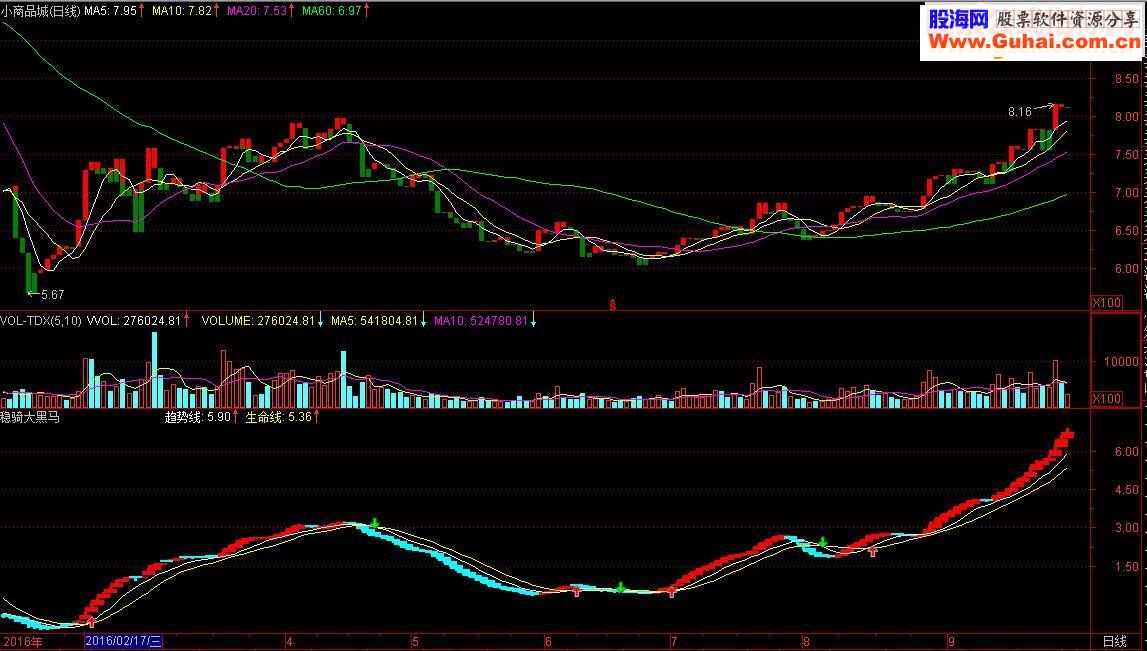
Task: Click the highlighted date 2016/02/17/三
Action: click(x=123, y=641)
